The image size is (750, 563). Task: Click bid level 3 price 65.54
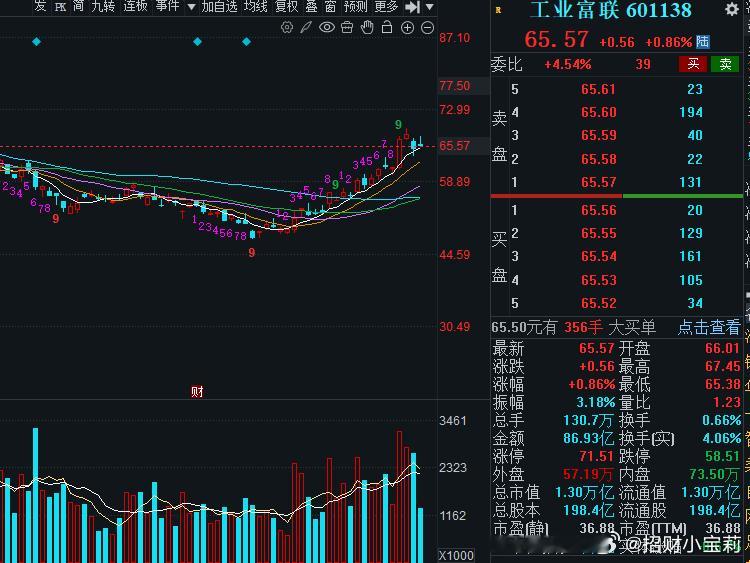coord(598,256)
